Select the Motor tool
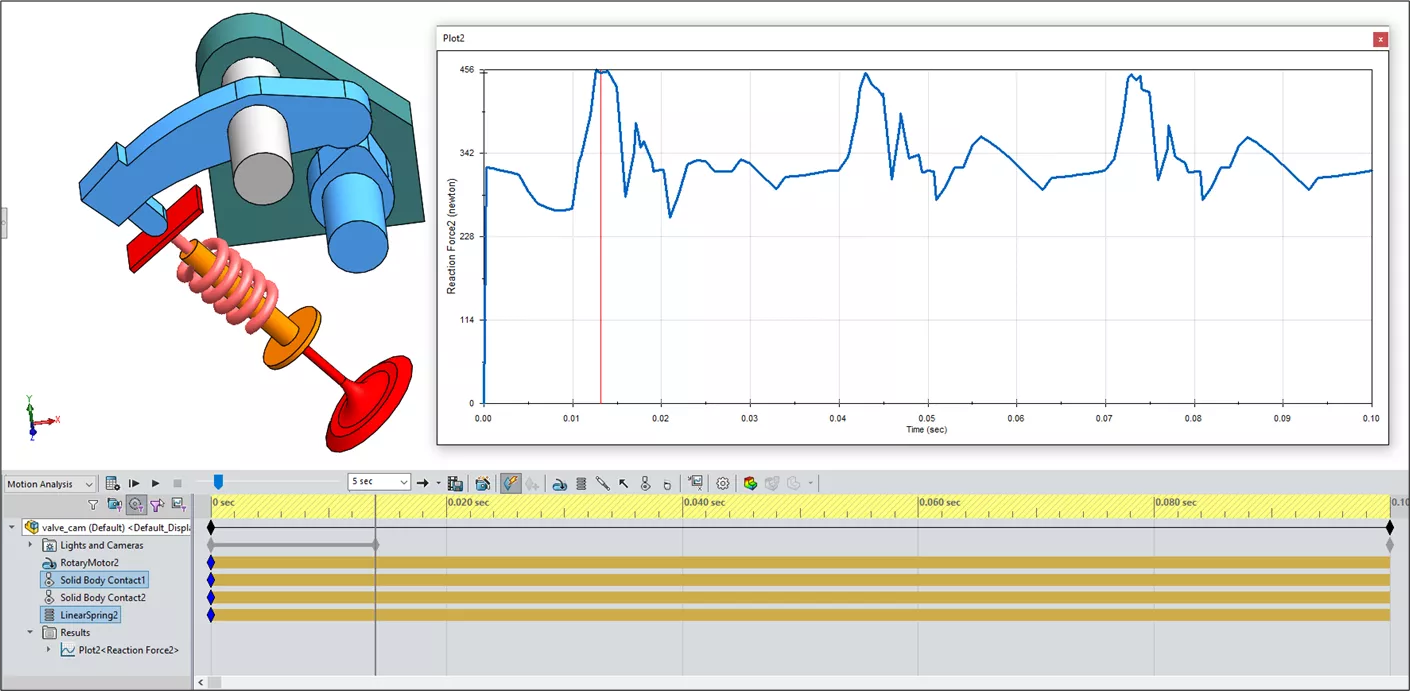The width and height of the screenshot is (1410, 691). click(560, 483)
